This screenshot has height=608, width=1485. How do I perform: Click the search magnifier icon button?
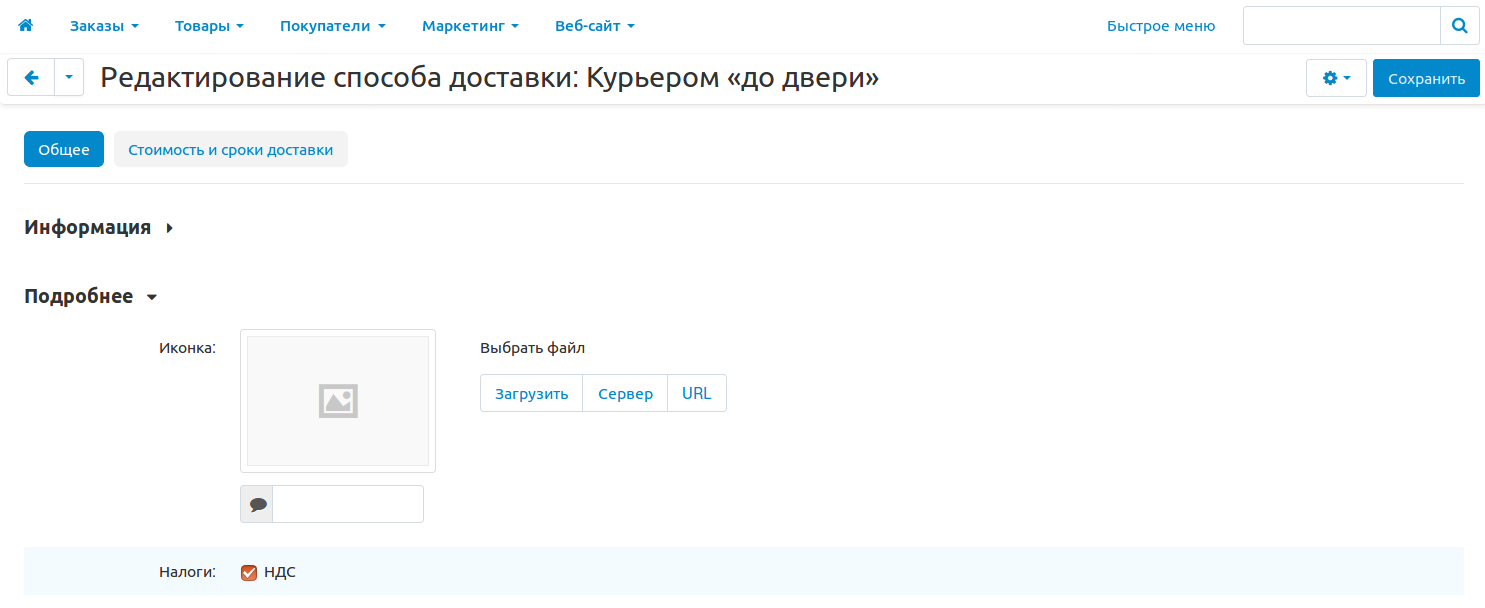1459,26
